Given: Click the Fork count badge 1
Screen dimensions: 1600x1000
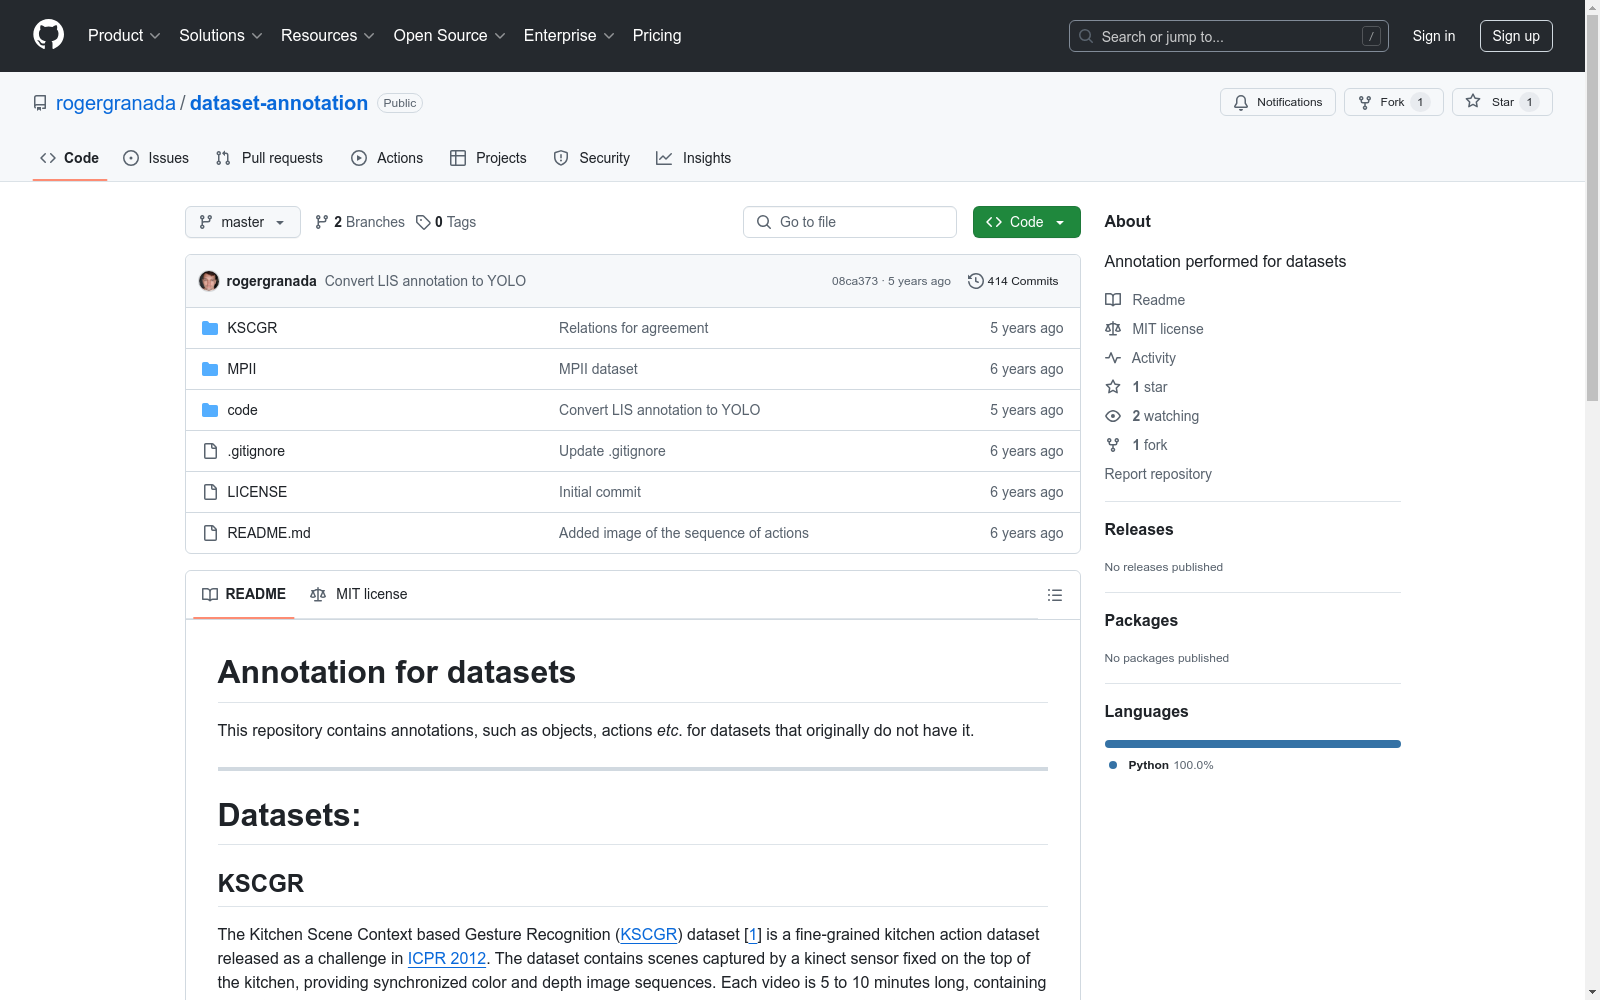Looking at the screenshot, I should click(x=1420, y=102).
